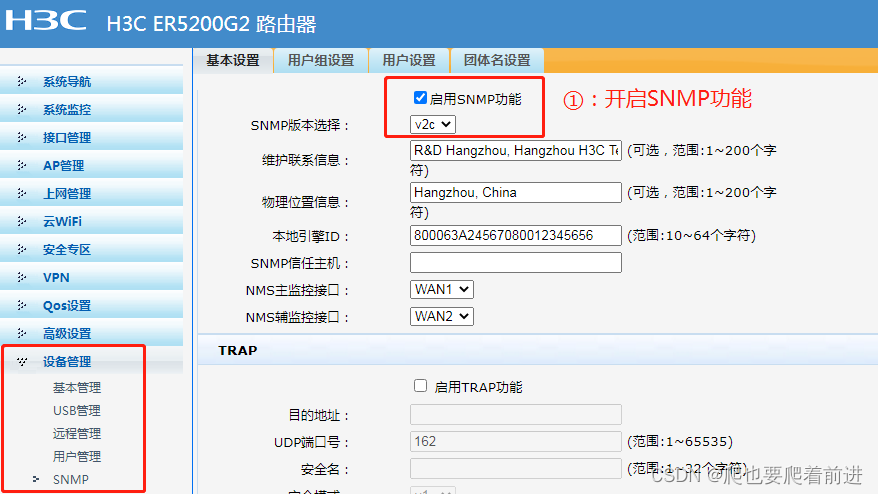Expand the AP管理 arrow icon
Image resolution: width=878 pixels, height=494 pixels.
tap(22, 165)
